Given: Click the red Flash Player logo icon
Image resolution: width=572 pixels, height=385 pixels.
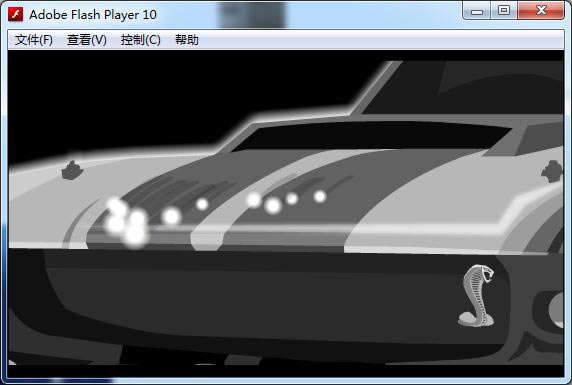Looking at the screenshot, I should [16, 15].
